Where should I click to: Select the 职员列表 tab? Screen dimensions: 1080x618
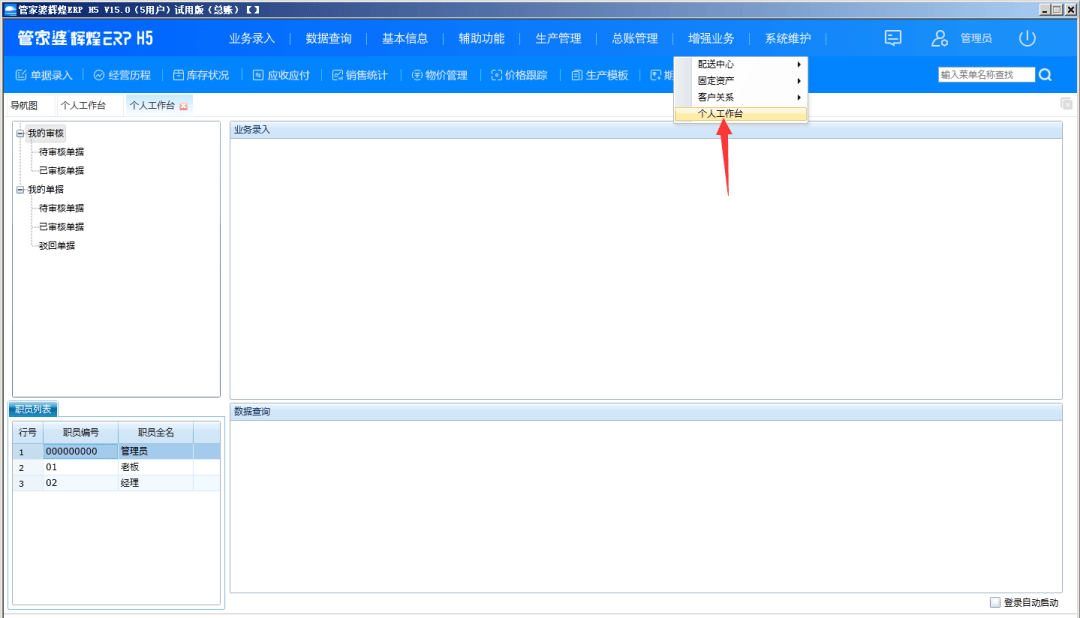pos(33,409)
